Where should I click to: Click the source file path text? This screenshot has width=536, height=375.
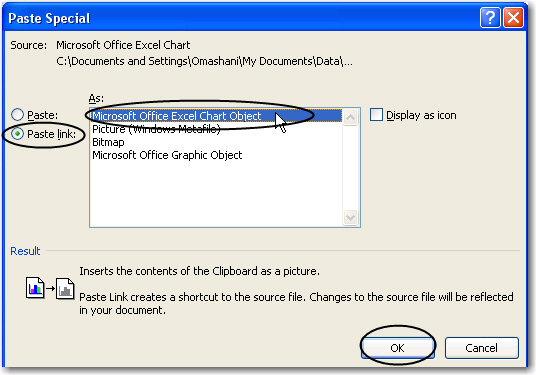coord(204,61)
